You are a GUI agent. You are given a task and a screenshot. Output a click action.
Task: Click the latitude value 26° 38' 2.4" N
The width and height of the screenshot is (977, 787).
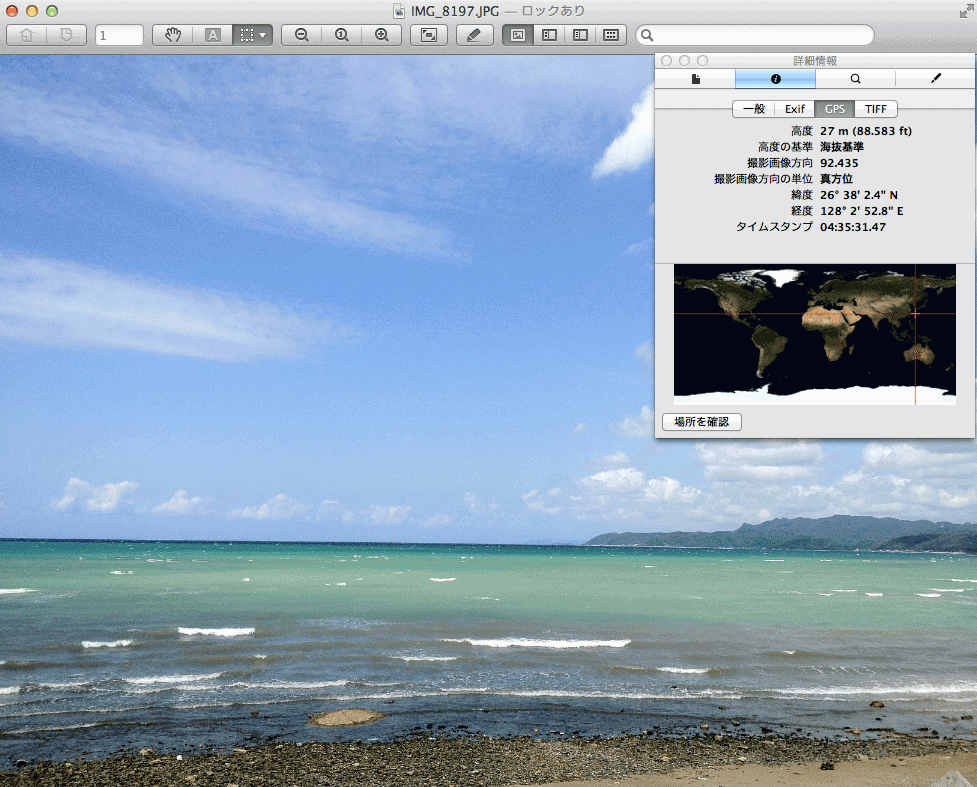click(x=859, y=195)
